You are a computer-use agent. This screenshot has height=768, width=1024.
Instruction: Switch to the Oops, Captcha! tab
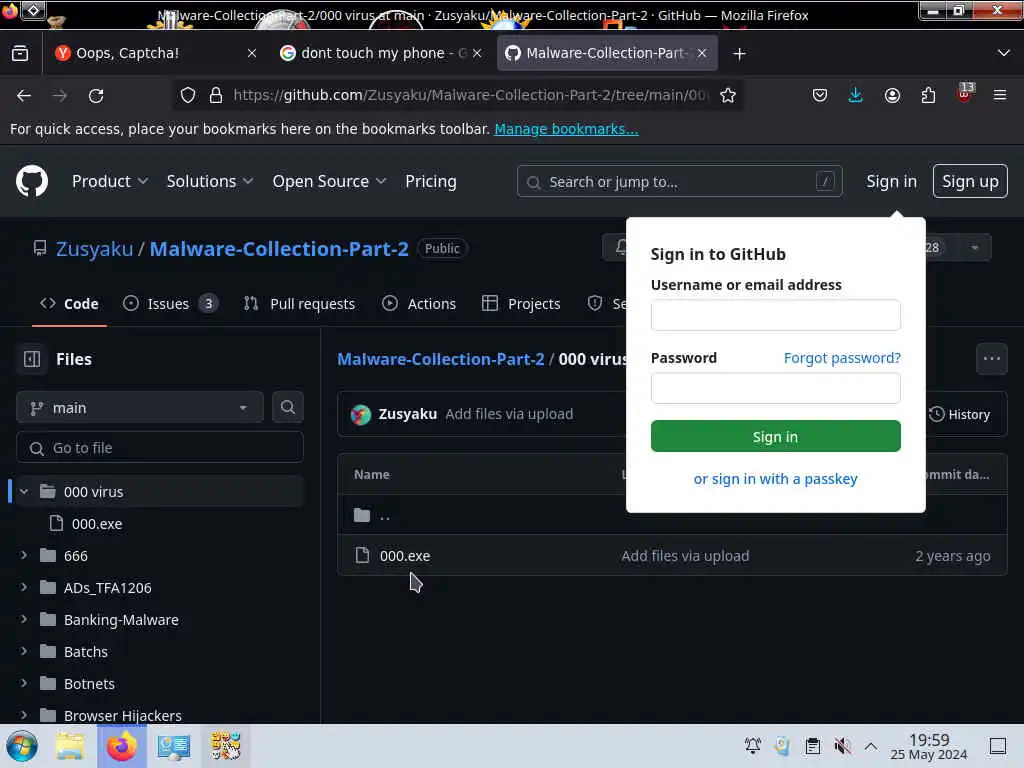click(147, 53)
